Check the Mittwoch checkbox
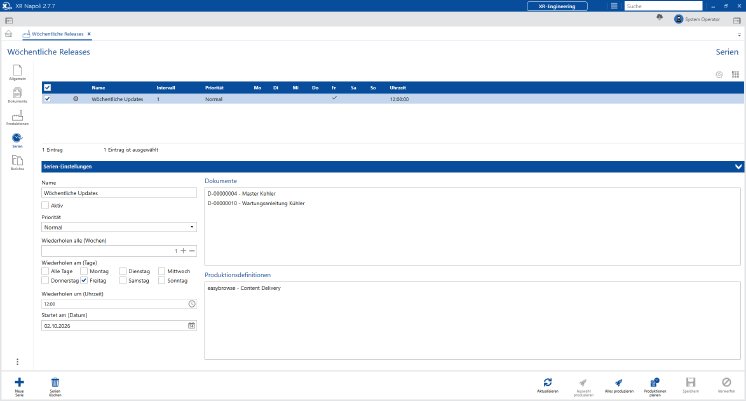The width and height of the screenshot is (746, 401). (x=162, y=271)
